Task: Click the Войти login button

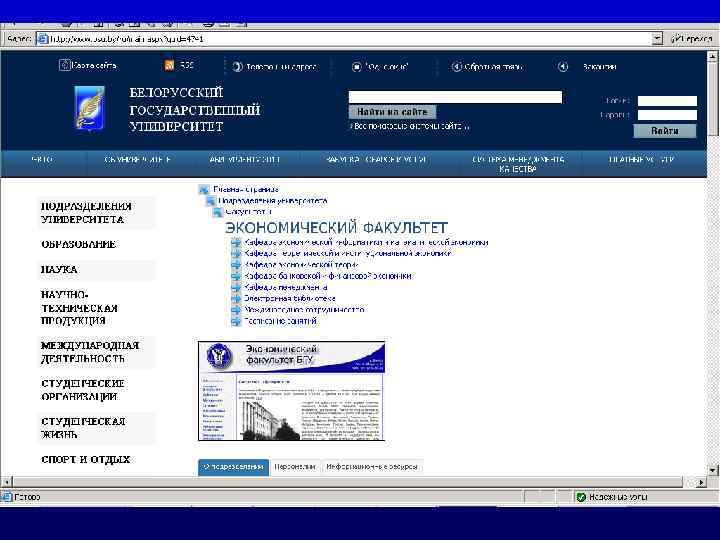Action: coord(664,131)
